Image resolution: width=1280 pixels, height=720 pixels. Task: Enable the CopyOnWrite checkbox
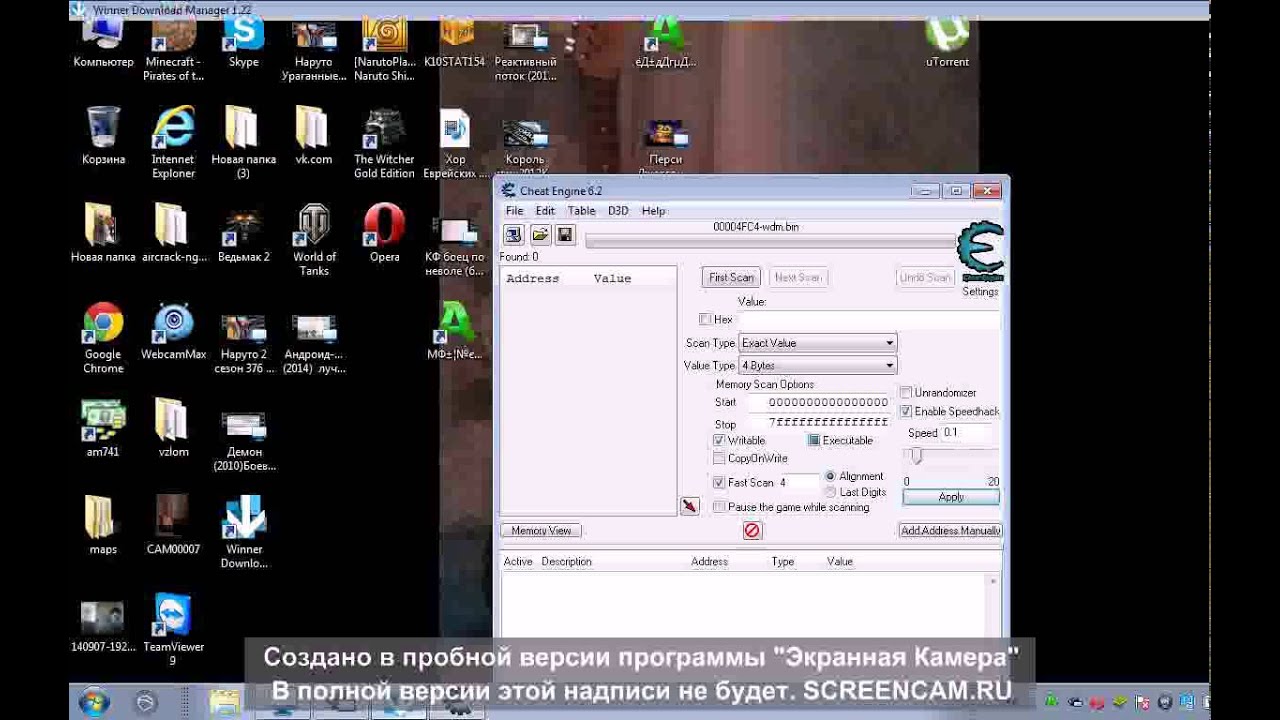click(719, 458)
